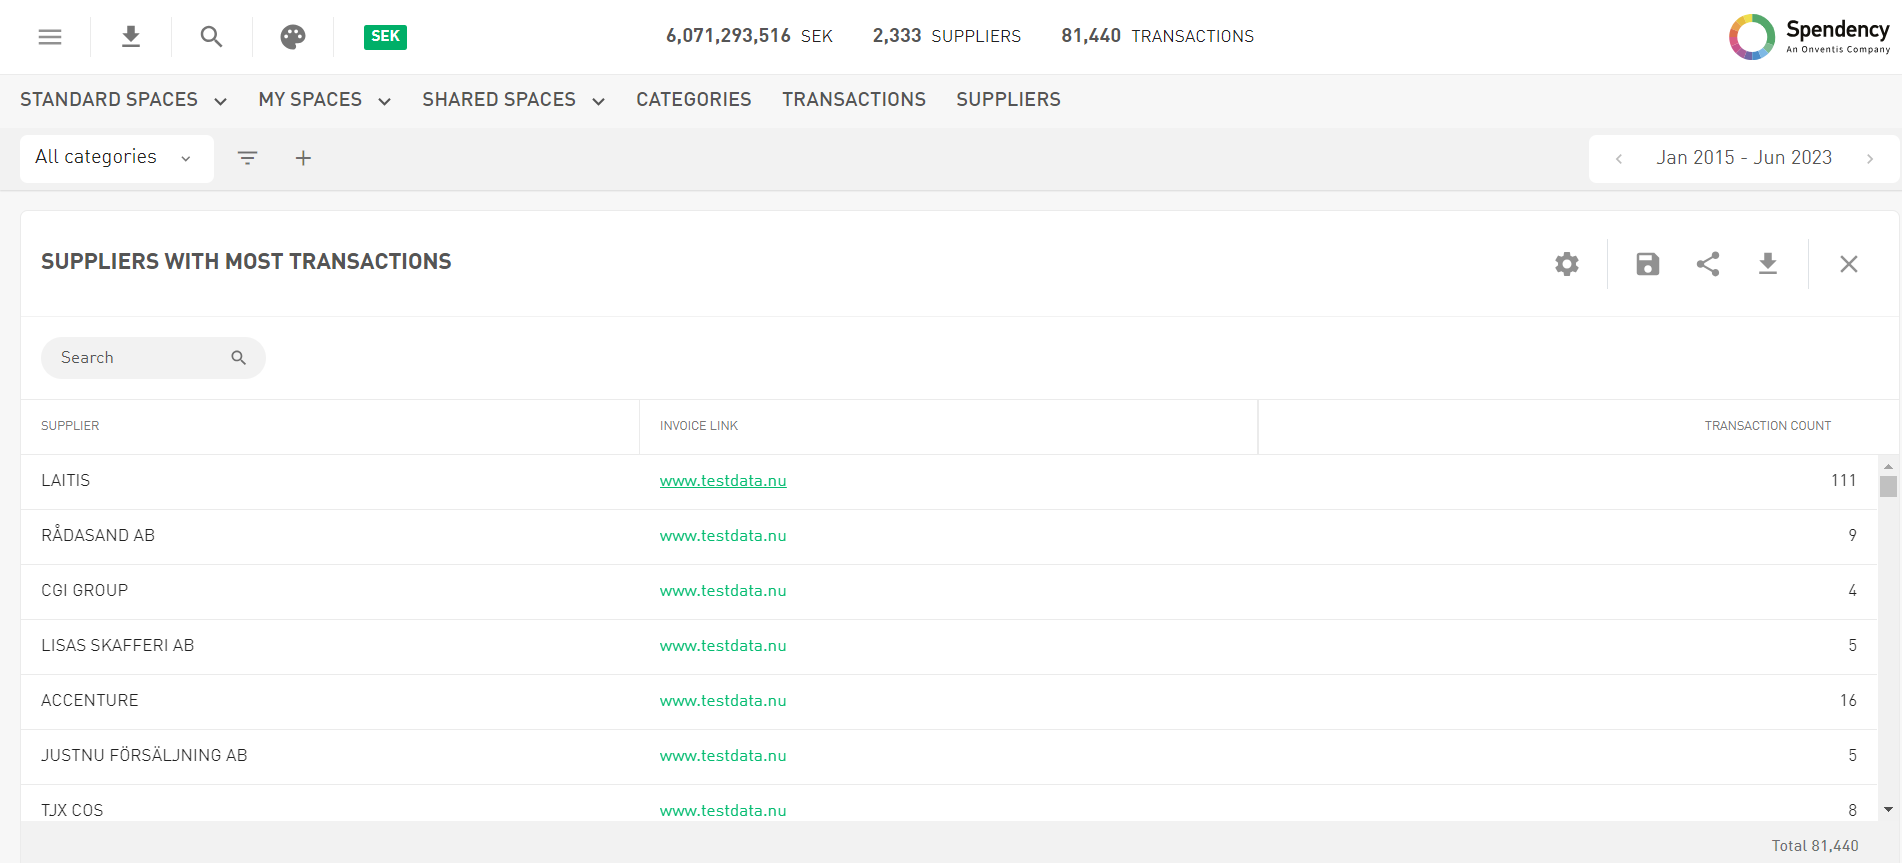This screenshot has width=1902, height=863.
Task: Open the hamburger main menu
Action: [50, 37]
